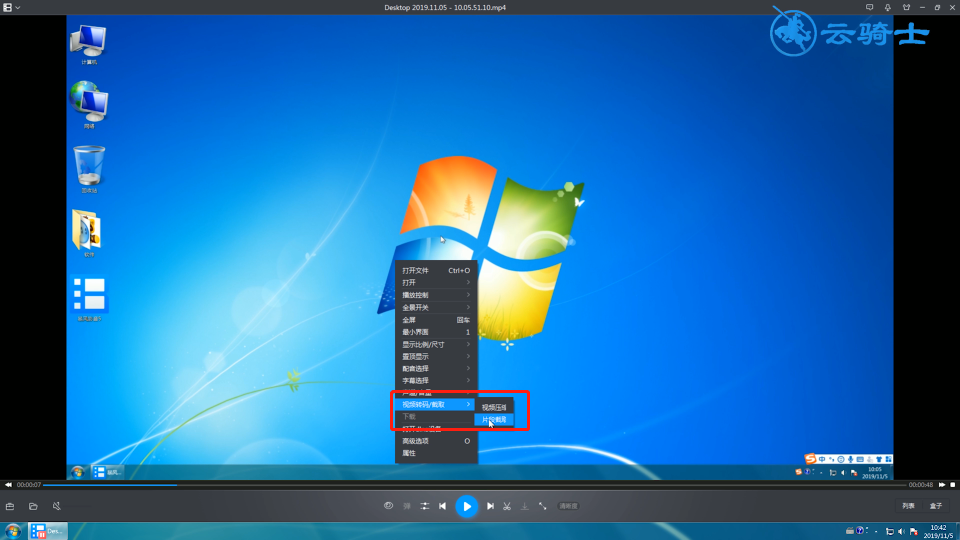
Task: Skip to next track
Action: pos(490,506)
